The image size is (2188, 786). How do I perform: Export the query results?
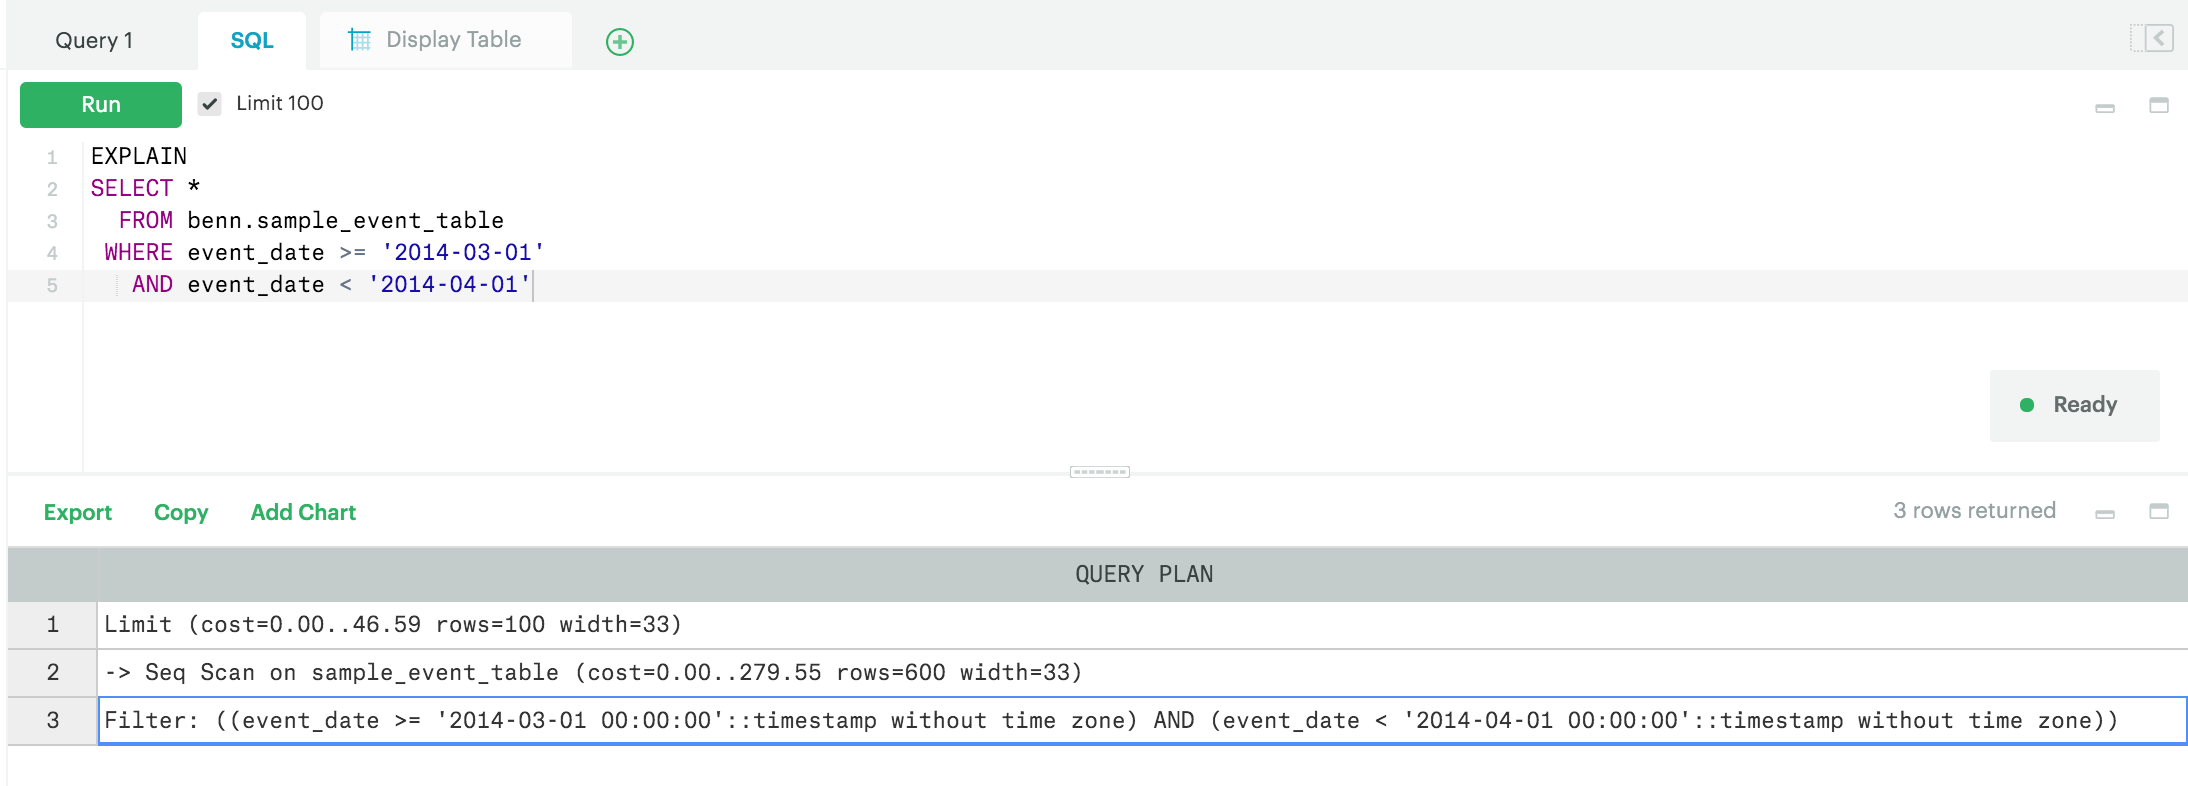tap(78, 512)
